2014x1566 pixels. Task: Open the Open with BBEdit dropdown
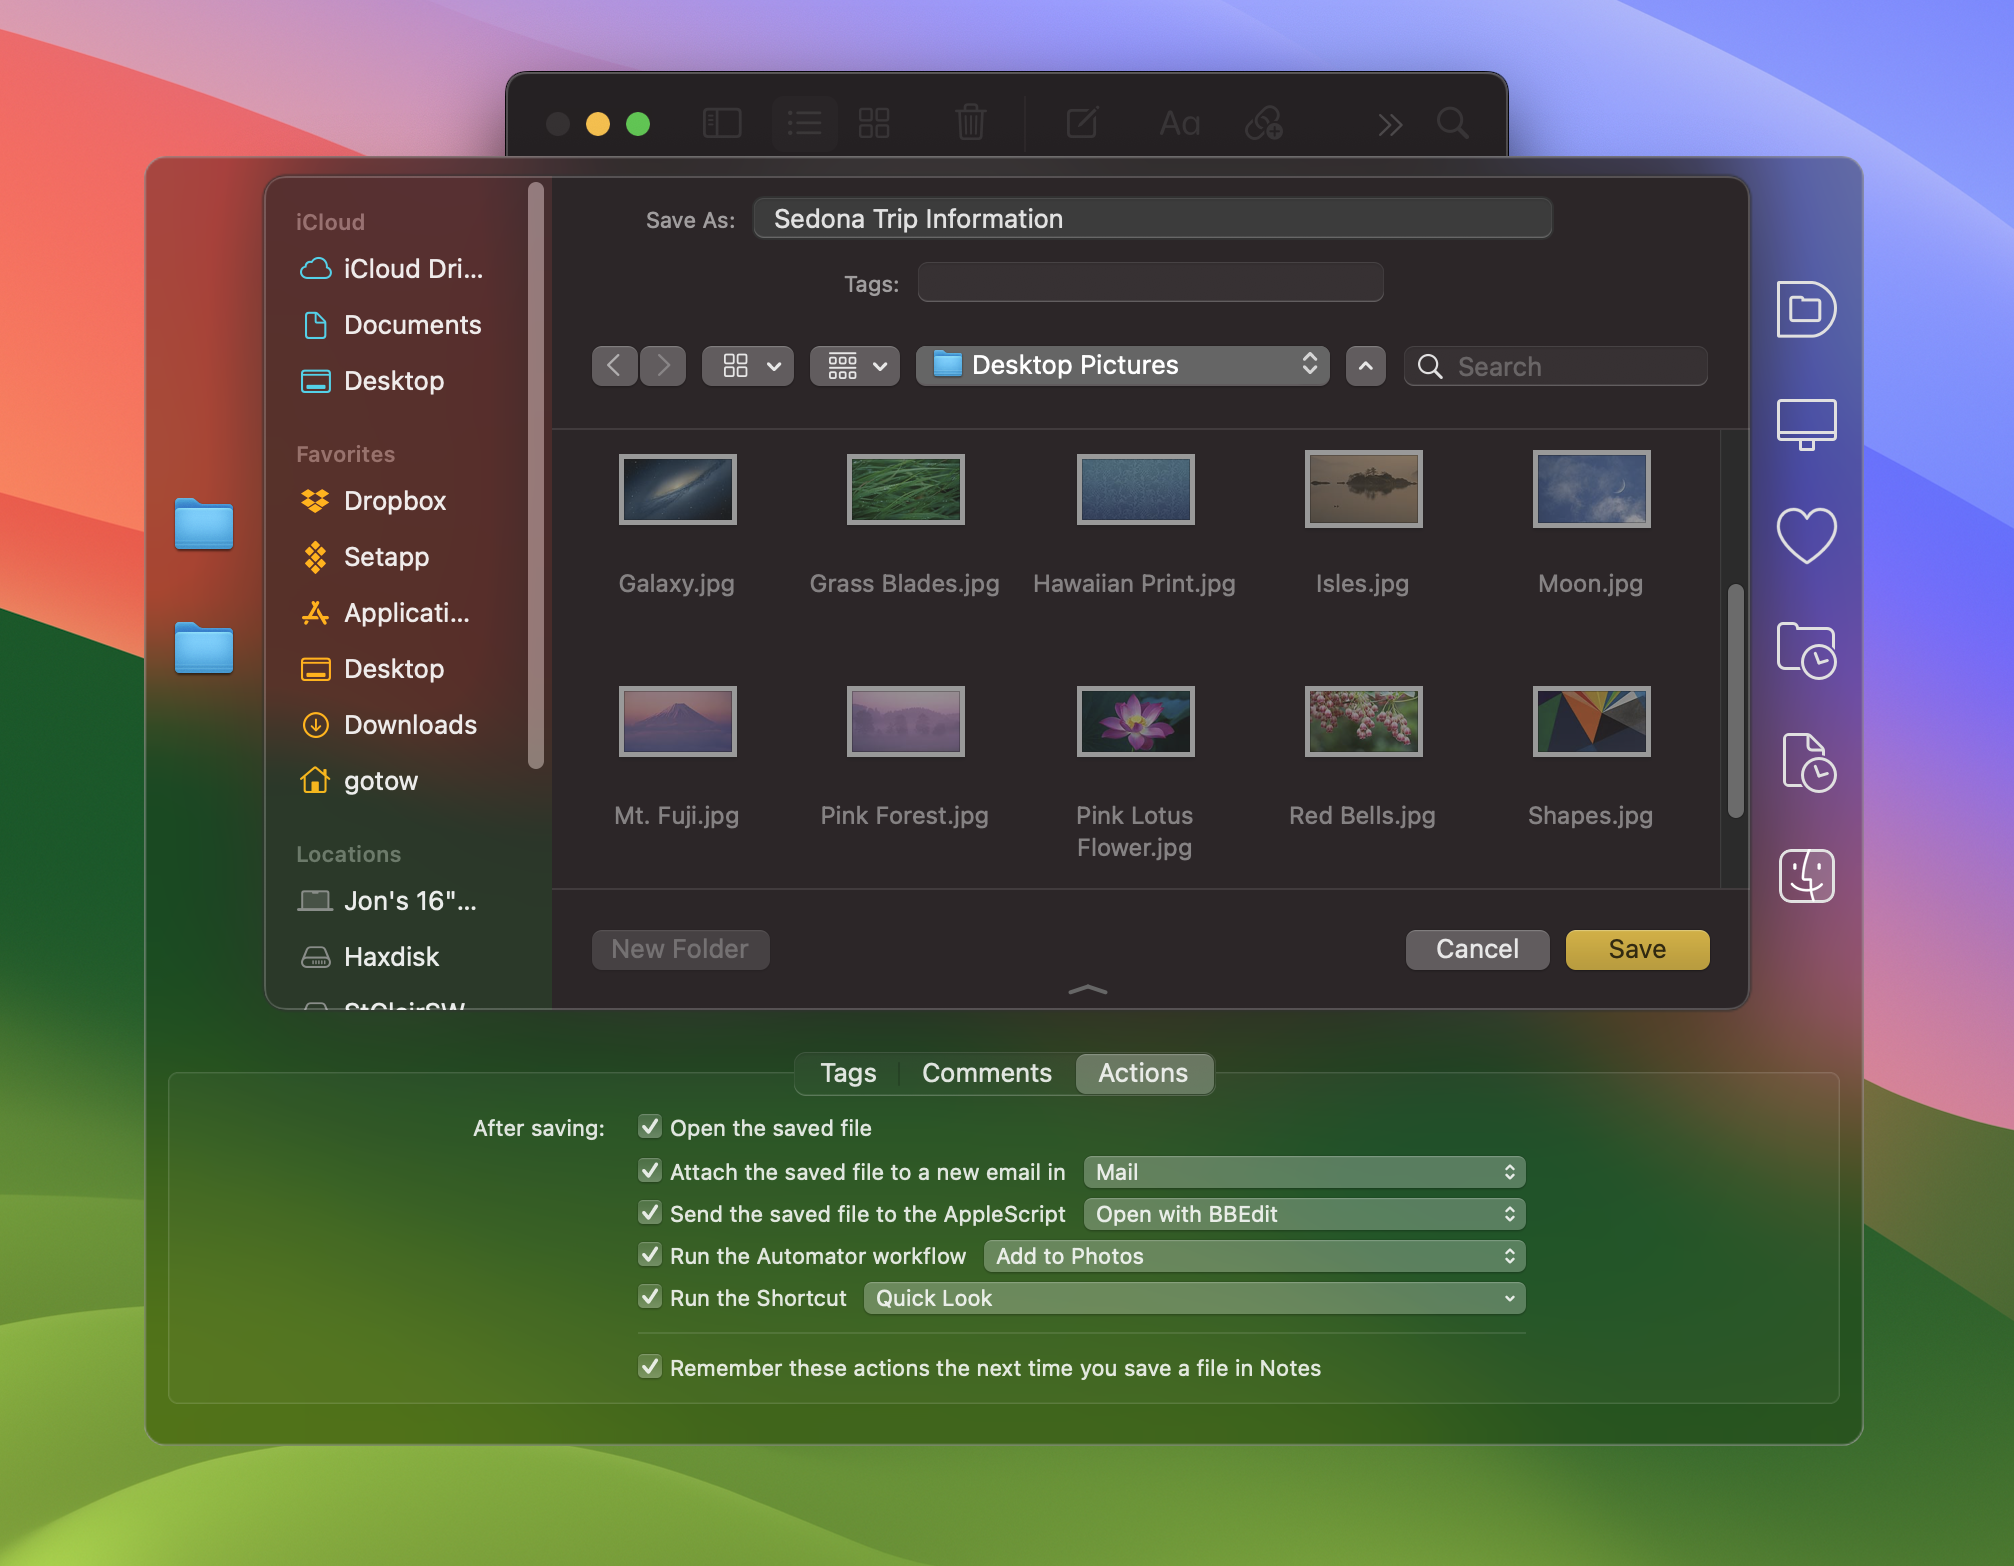coord(1305,1214)
